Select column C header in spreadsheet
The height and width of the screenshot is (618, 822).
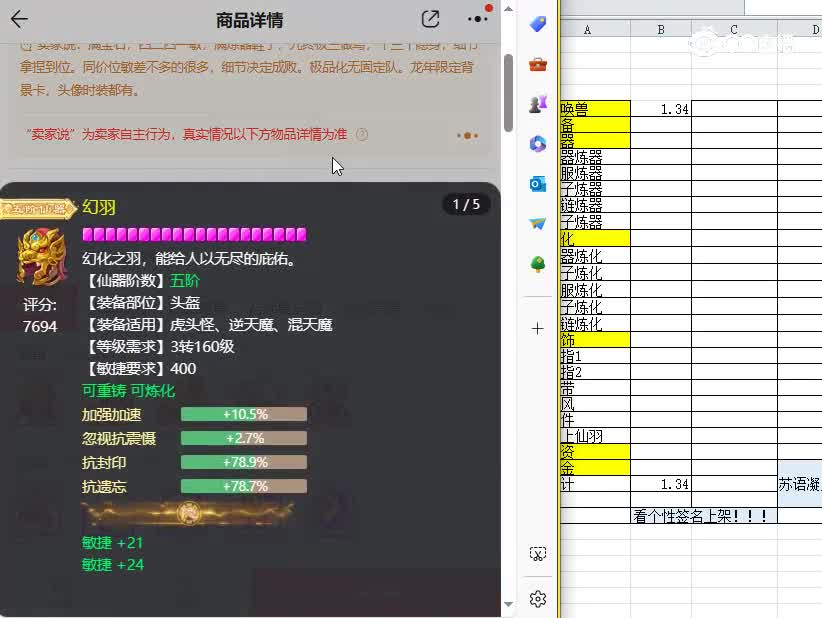pos(734,29)
